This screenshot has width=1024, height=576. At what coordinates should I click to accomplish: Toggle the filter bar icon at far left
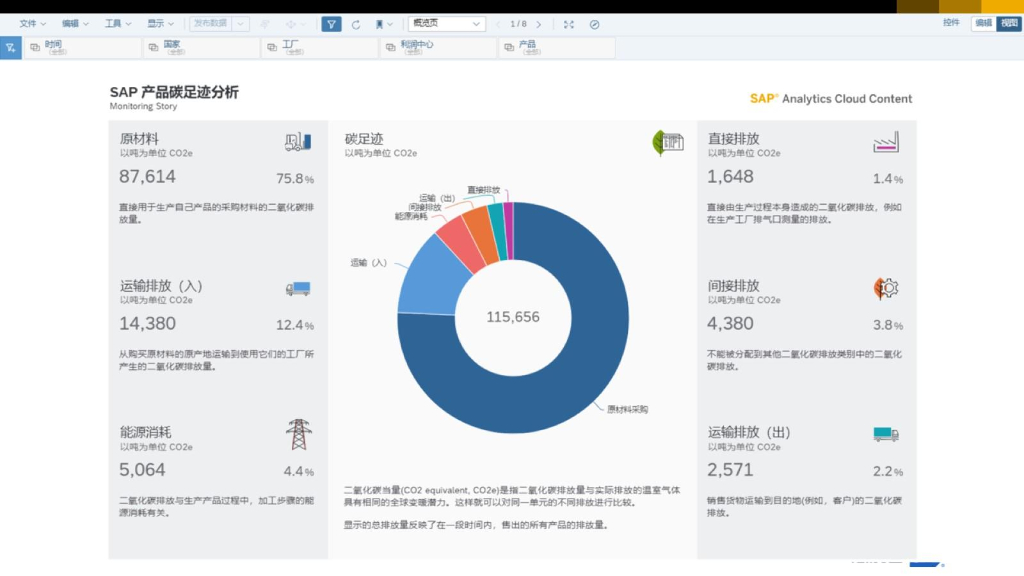click(10, 47)
